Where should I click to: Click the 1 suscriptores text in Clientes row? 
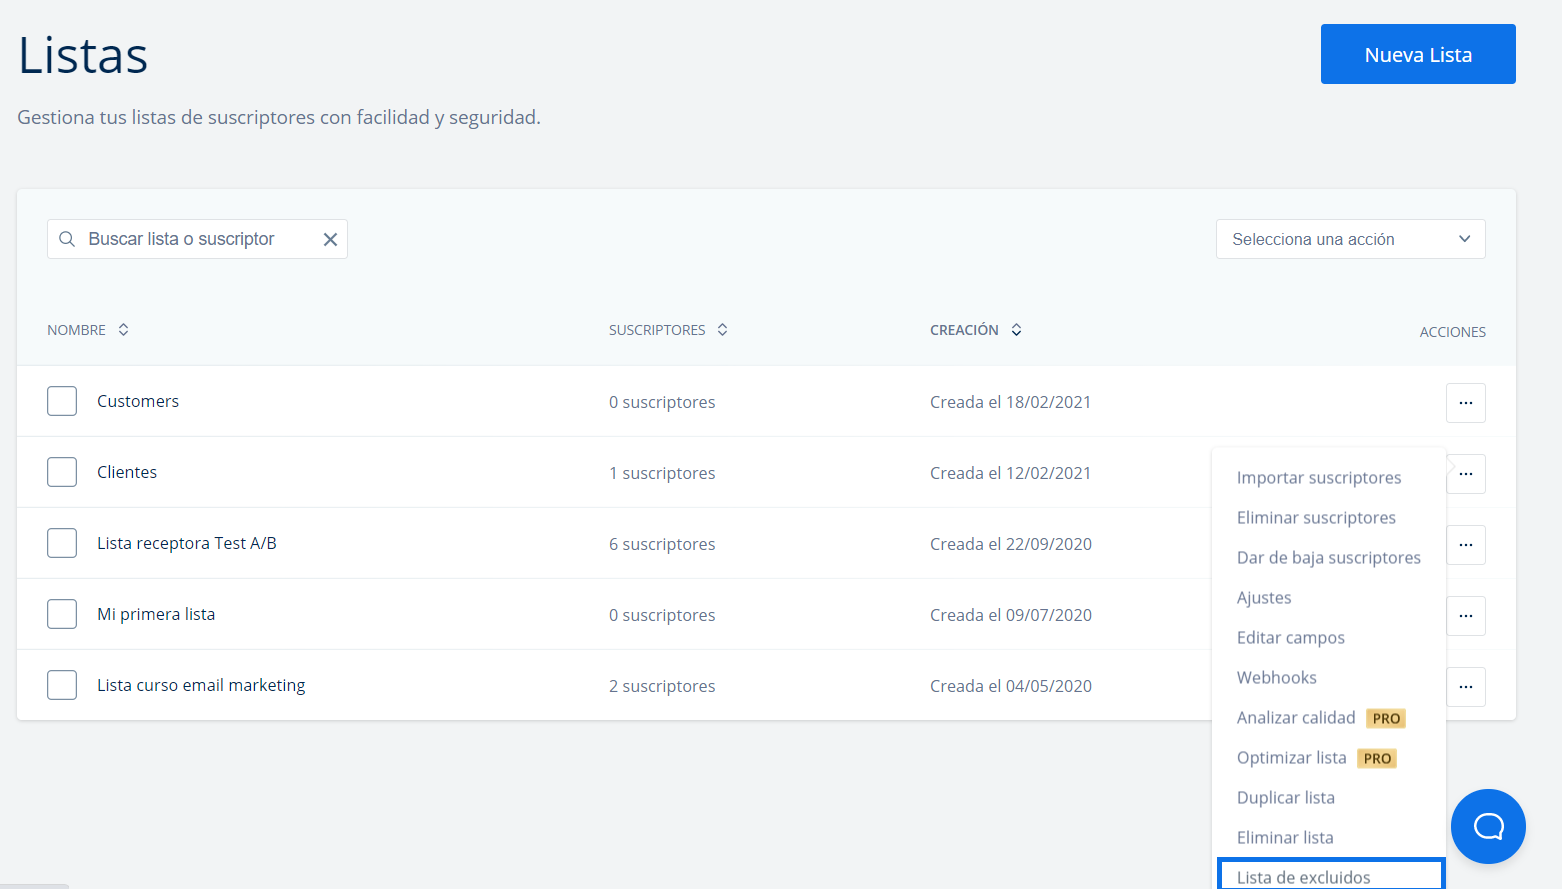(662, 473)
